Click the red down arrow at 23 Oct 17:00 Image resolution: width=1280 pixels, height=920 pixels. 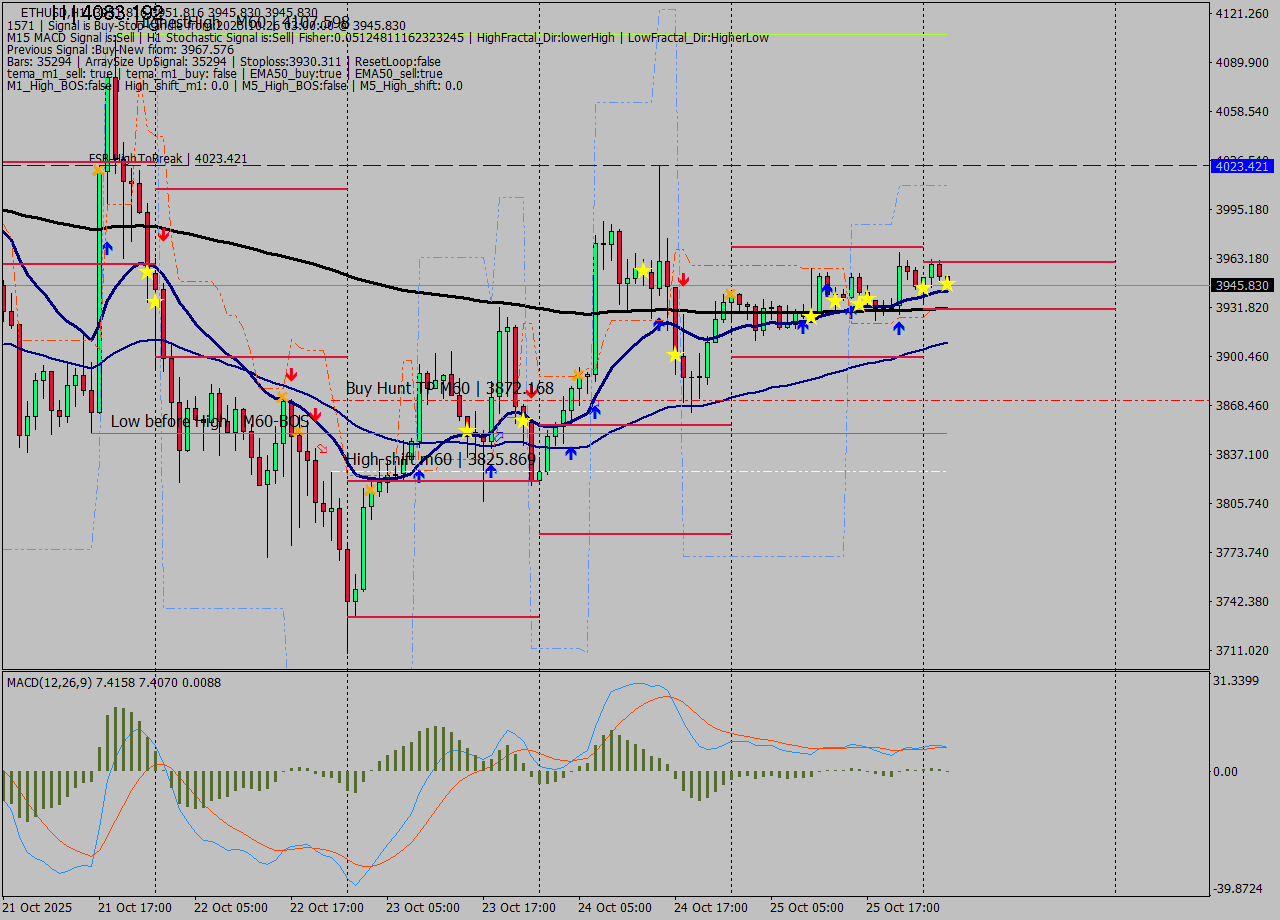point(531,393)
